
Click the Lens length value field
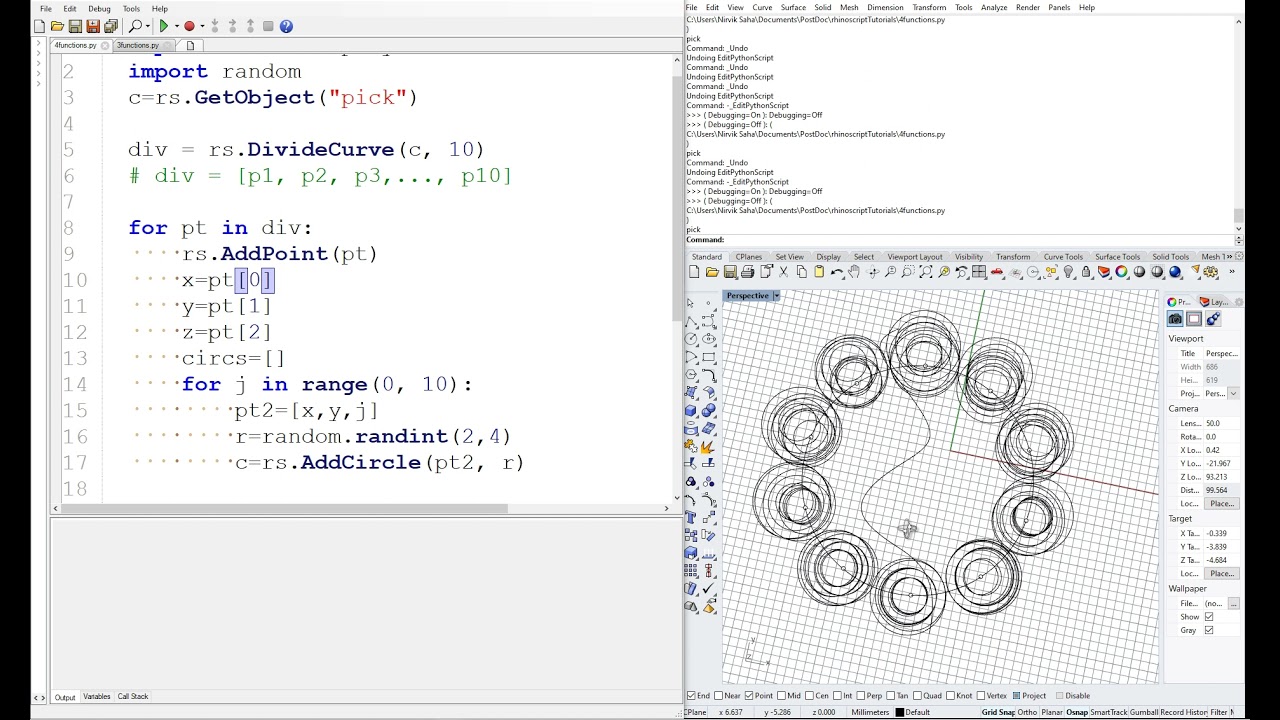click(x=1221, y=423)
